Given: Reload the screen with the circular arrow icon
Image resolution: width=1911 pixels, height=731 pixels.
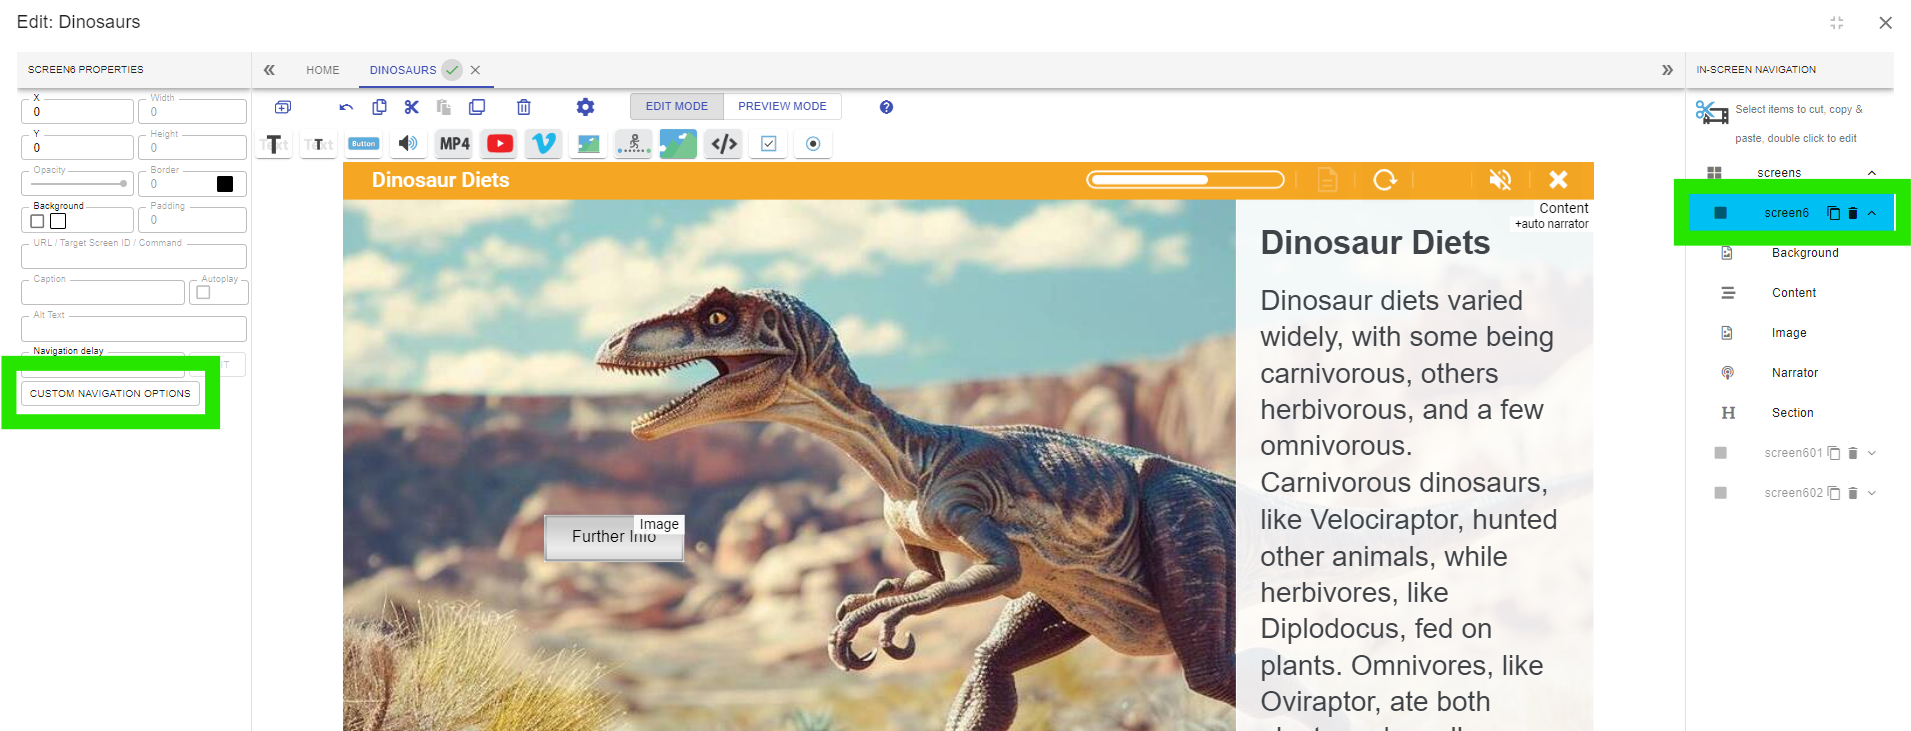Looking at the screenshot, I should (x=1385, y=180).
